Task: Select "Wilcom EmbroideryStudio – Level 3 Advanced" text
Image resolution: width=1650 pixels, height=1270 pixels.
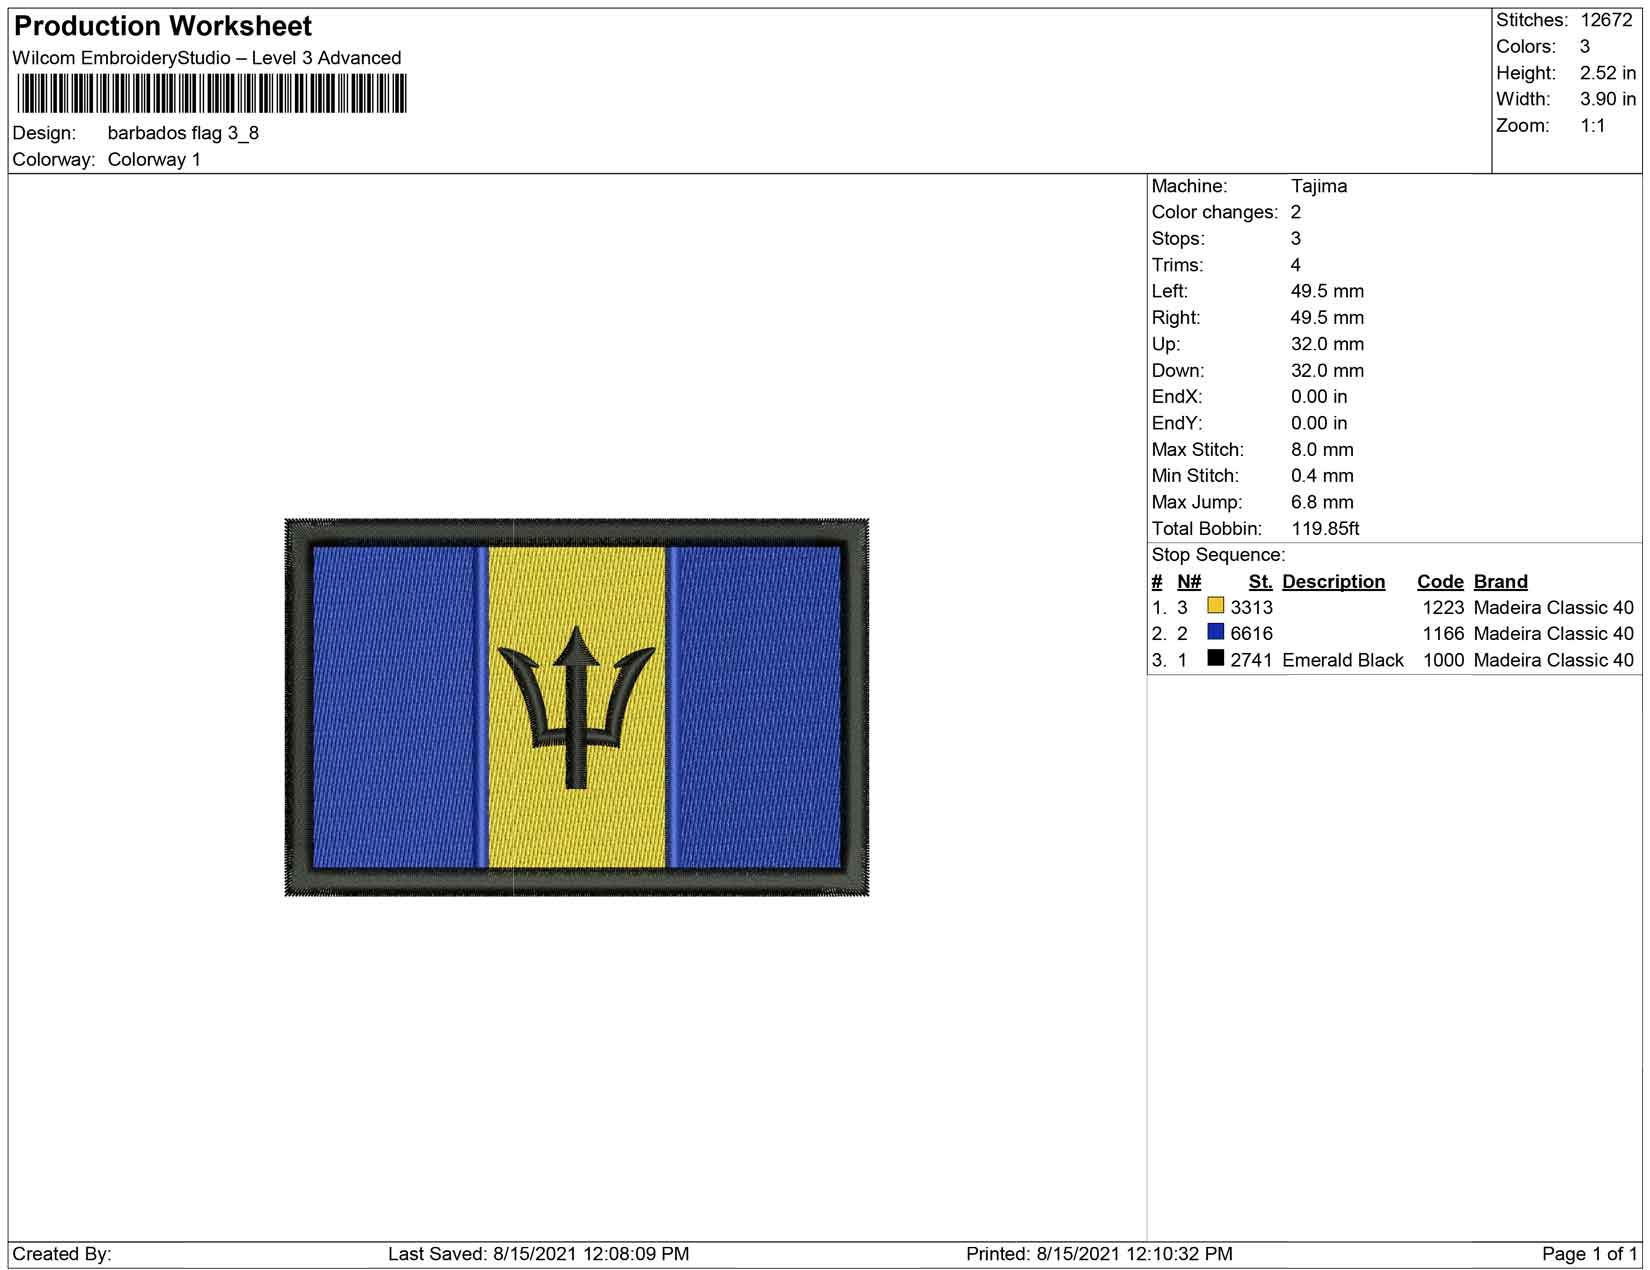Action: click(x=207, y=58)
